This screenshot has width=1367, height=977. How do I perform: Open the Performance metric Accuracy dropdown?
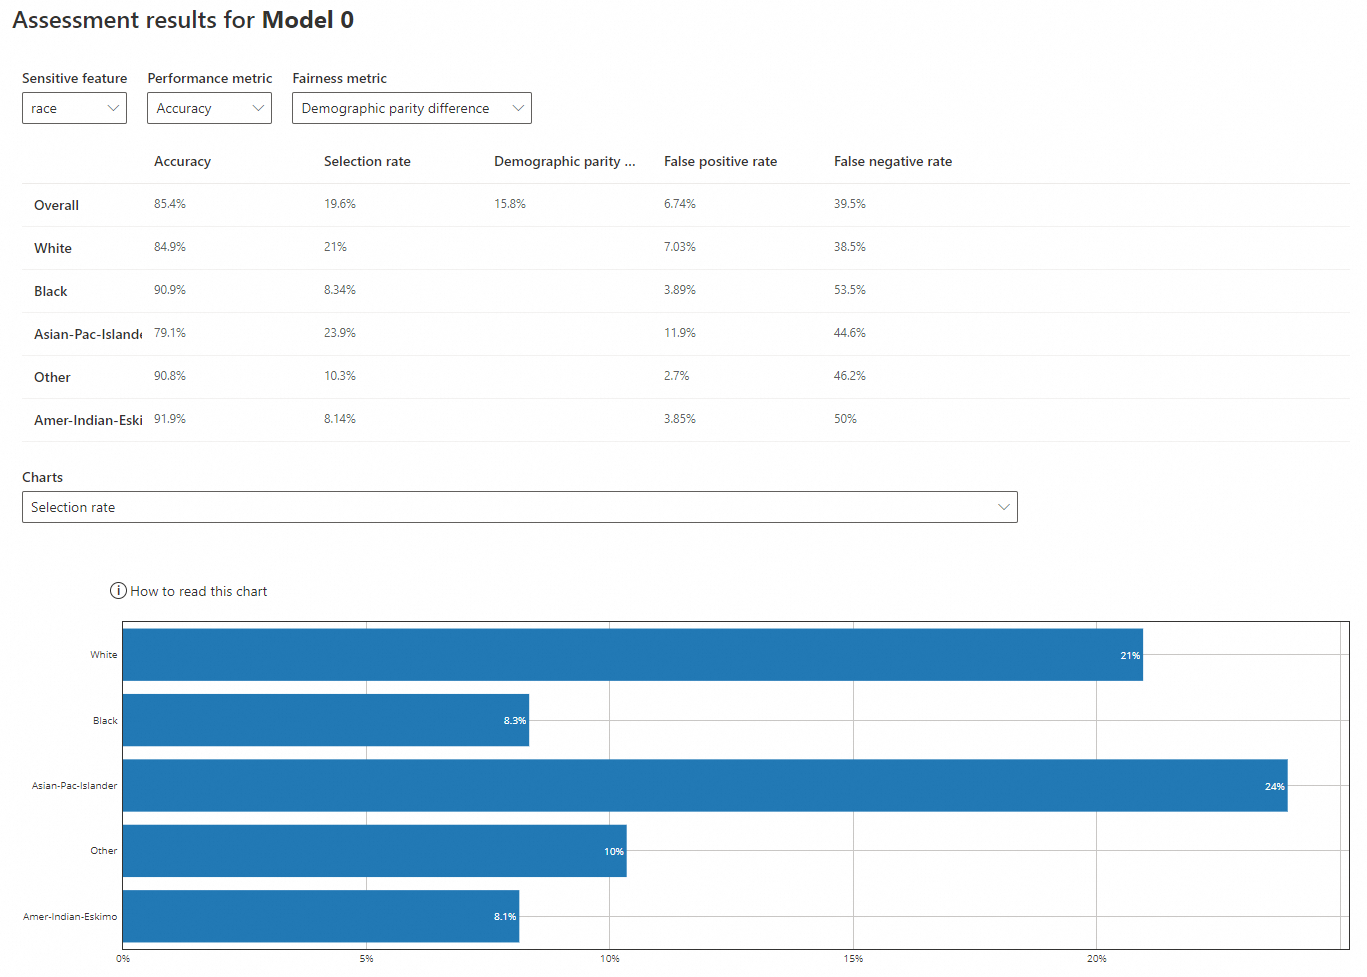click(x=209, y=108)
